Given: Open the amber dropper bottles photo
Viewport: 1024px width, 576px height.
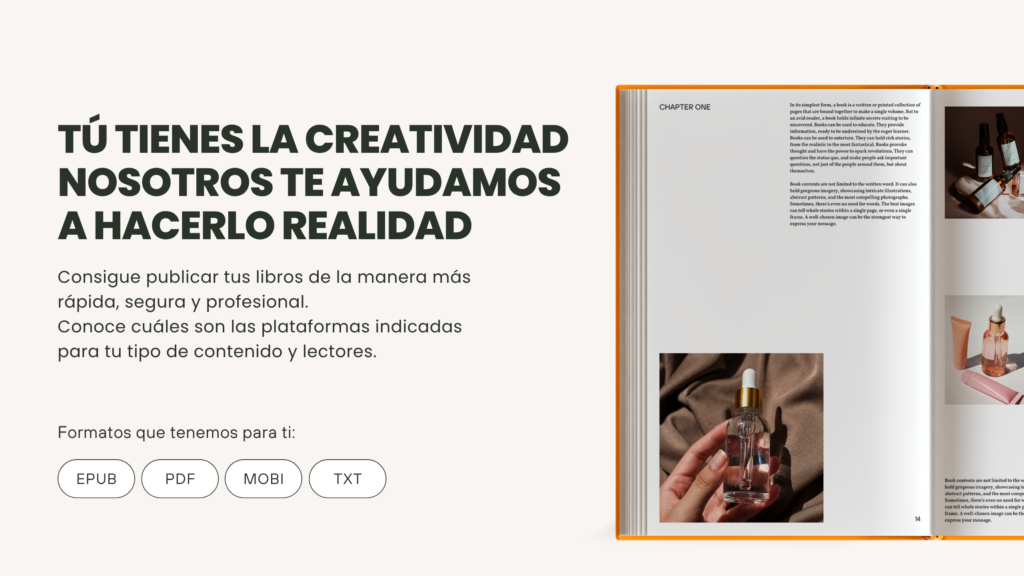Looking at the screenshot, I should click(983, 162).
